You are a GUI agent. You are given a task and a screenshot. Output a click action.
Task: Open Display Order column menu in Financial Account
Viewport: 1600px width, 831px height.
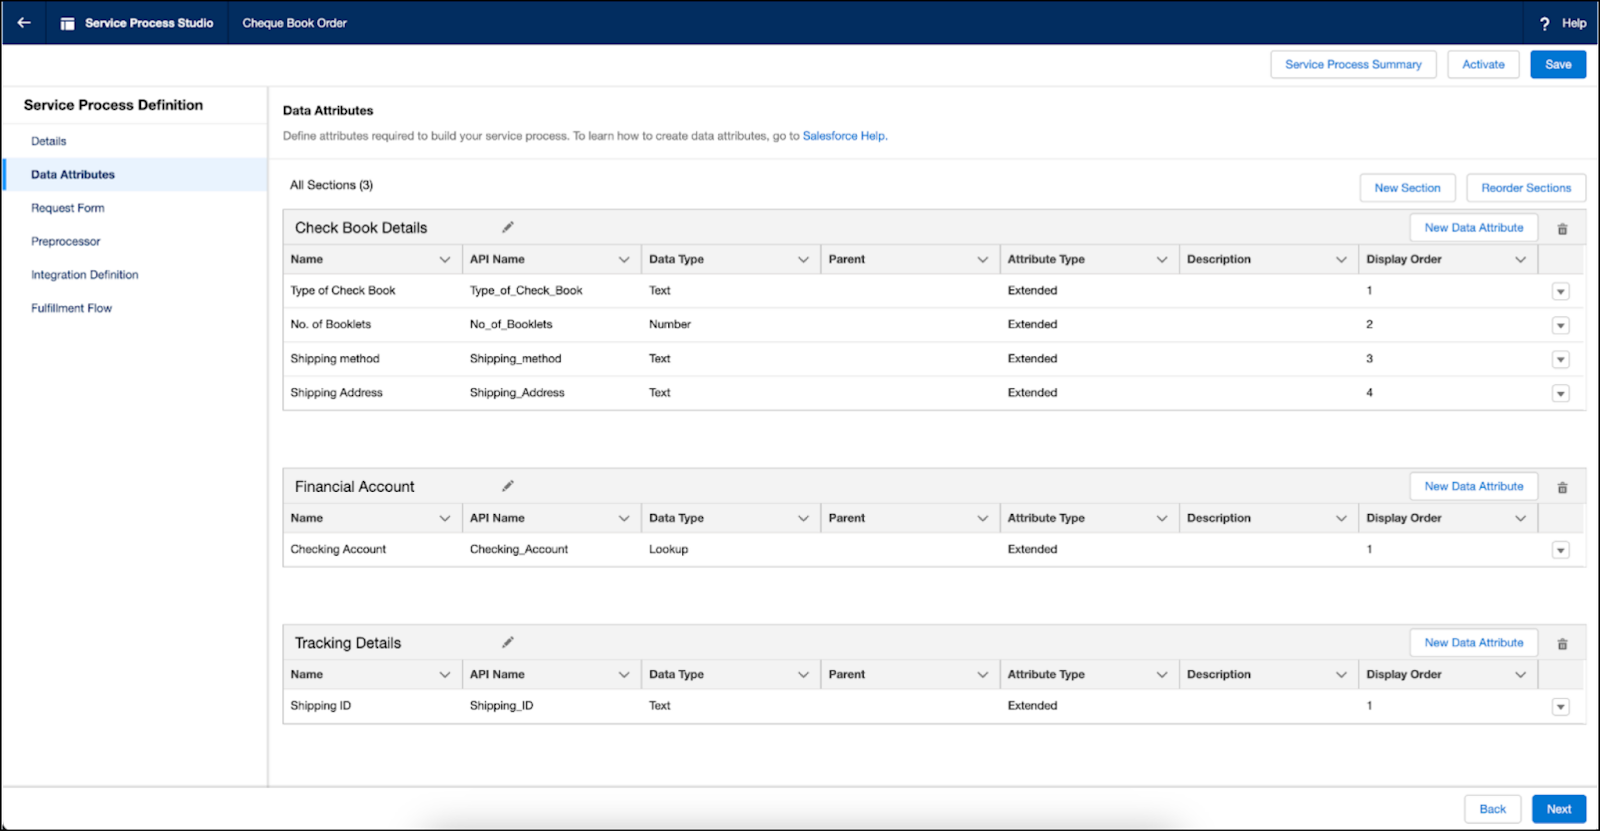pos(1520,518)
